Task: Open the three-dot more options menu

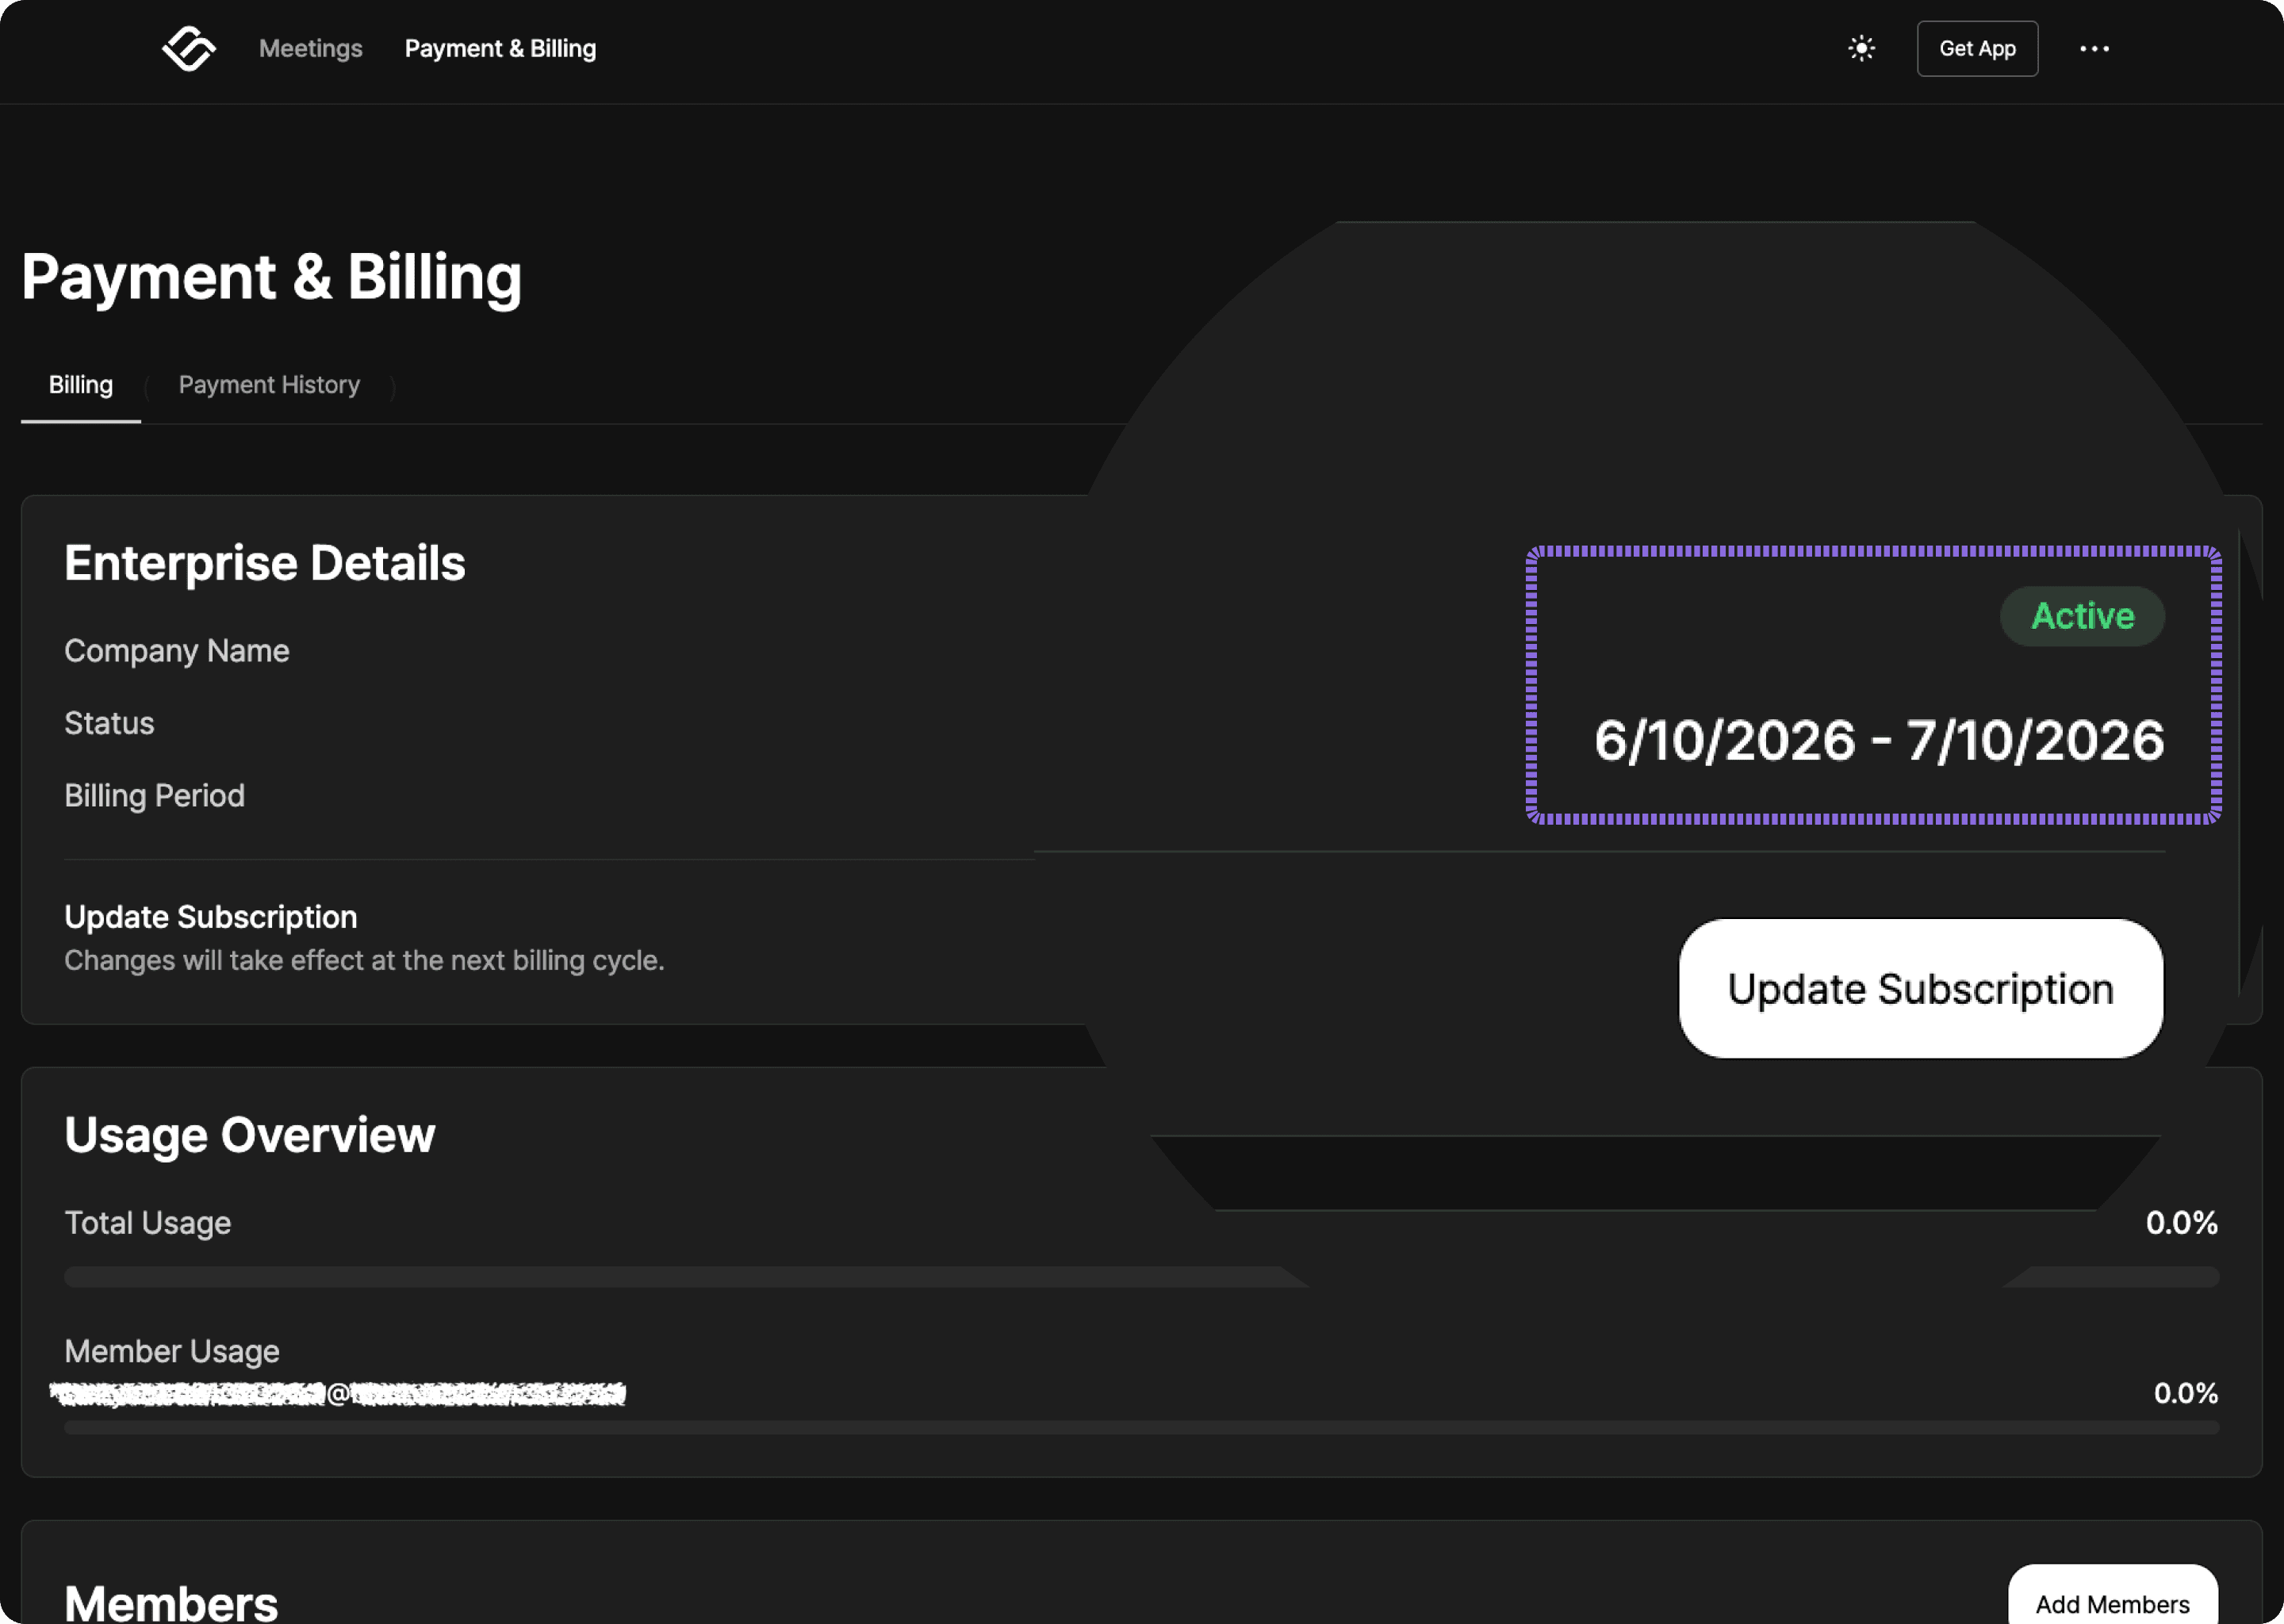Action: (x=2094, y=48)
